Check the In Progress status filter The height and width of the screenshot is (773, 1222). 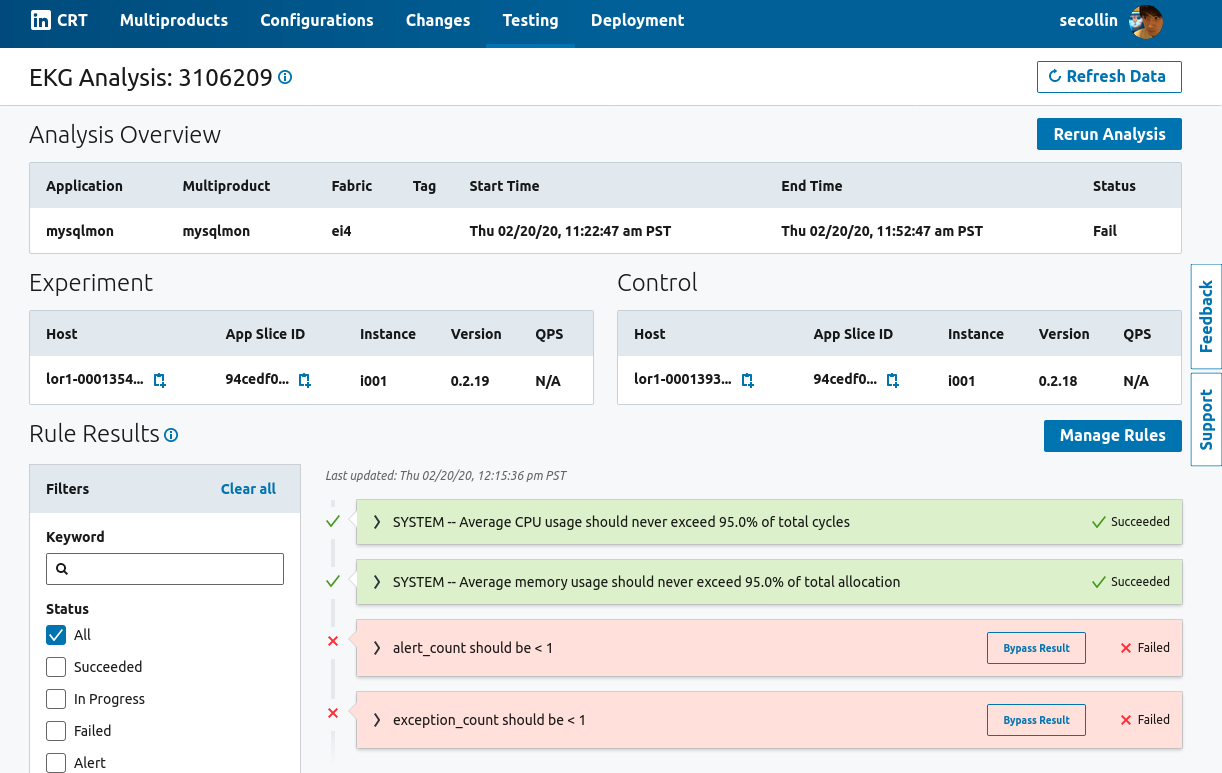click(56, 699)
